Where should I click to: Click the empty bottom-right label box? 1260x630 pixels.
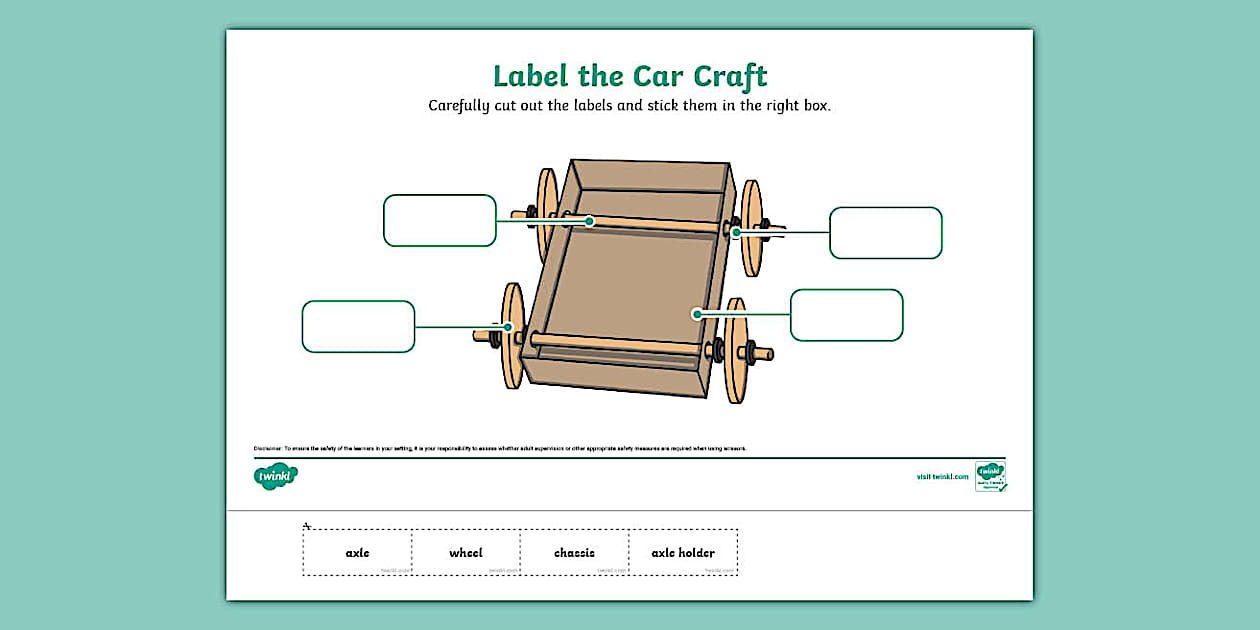pyautogui.click(x=846, y=314)
